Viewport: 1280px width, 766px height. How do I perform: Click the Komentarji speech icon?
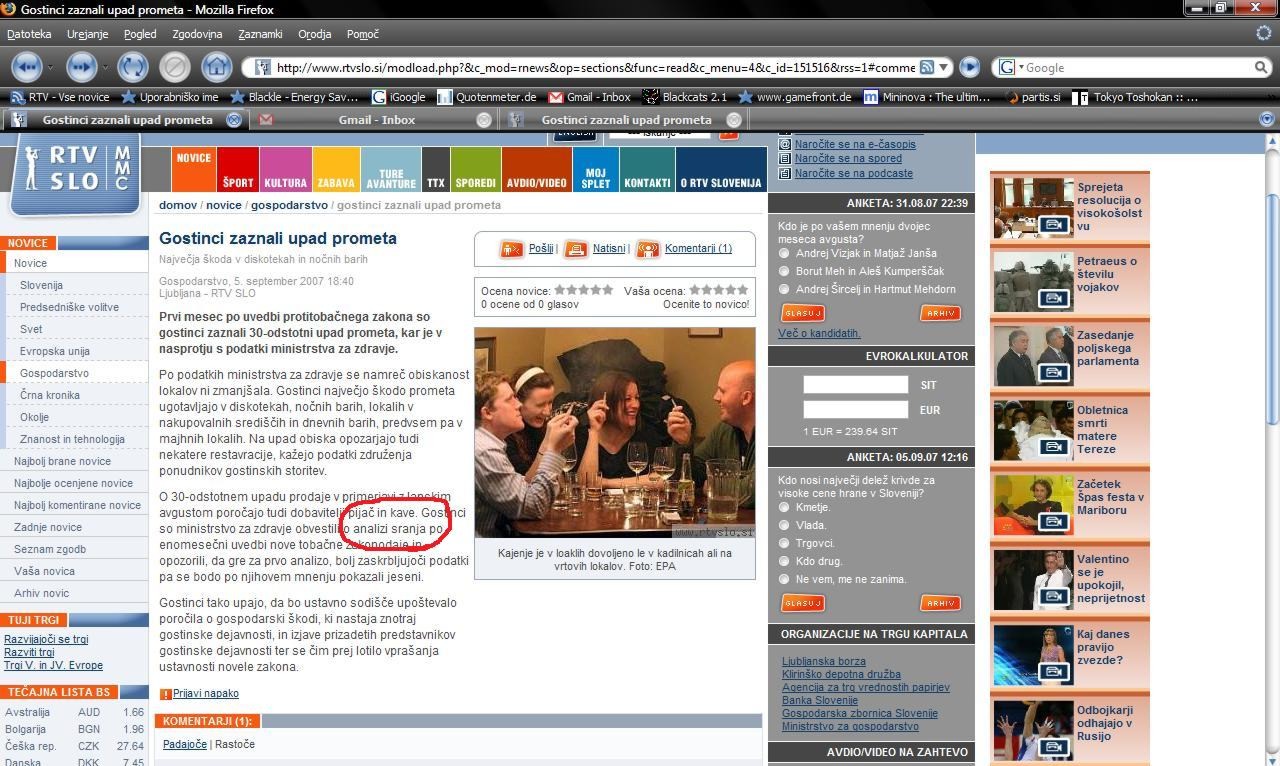pyautogui.click(x=648, y=249)
